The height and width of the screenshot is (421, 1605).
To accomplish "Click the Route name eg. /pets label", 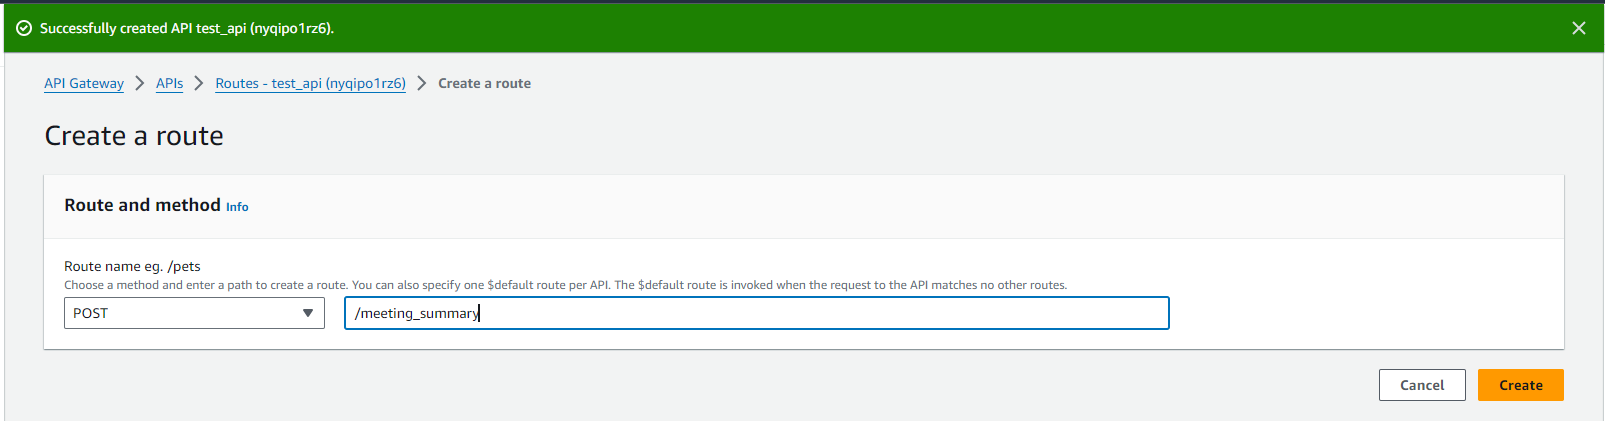I will (x=132, y=266).
